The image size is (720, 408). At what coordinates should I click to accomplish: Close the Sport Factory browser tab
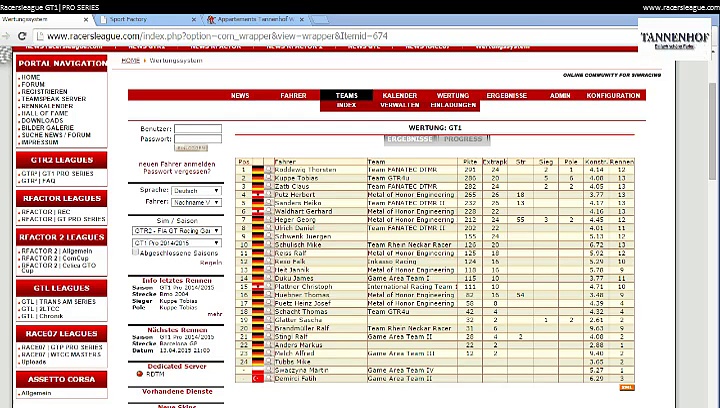pos(193,19)
